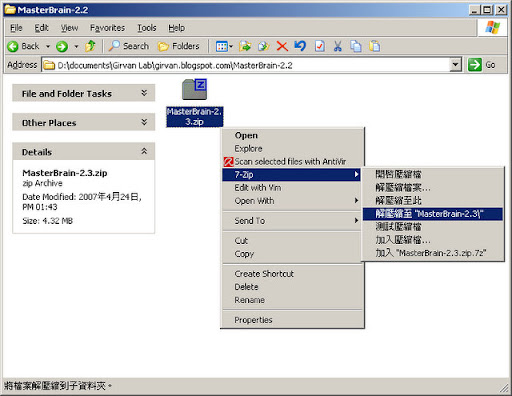Select 加入壓縮檔... in 7-Zip submenu

433,240
